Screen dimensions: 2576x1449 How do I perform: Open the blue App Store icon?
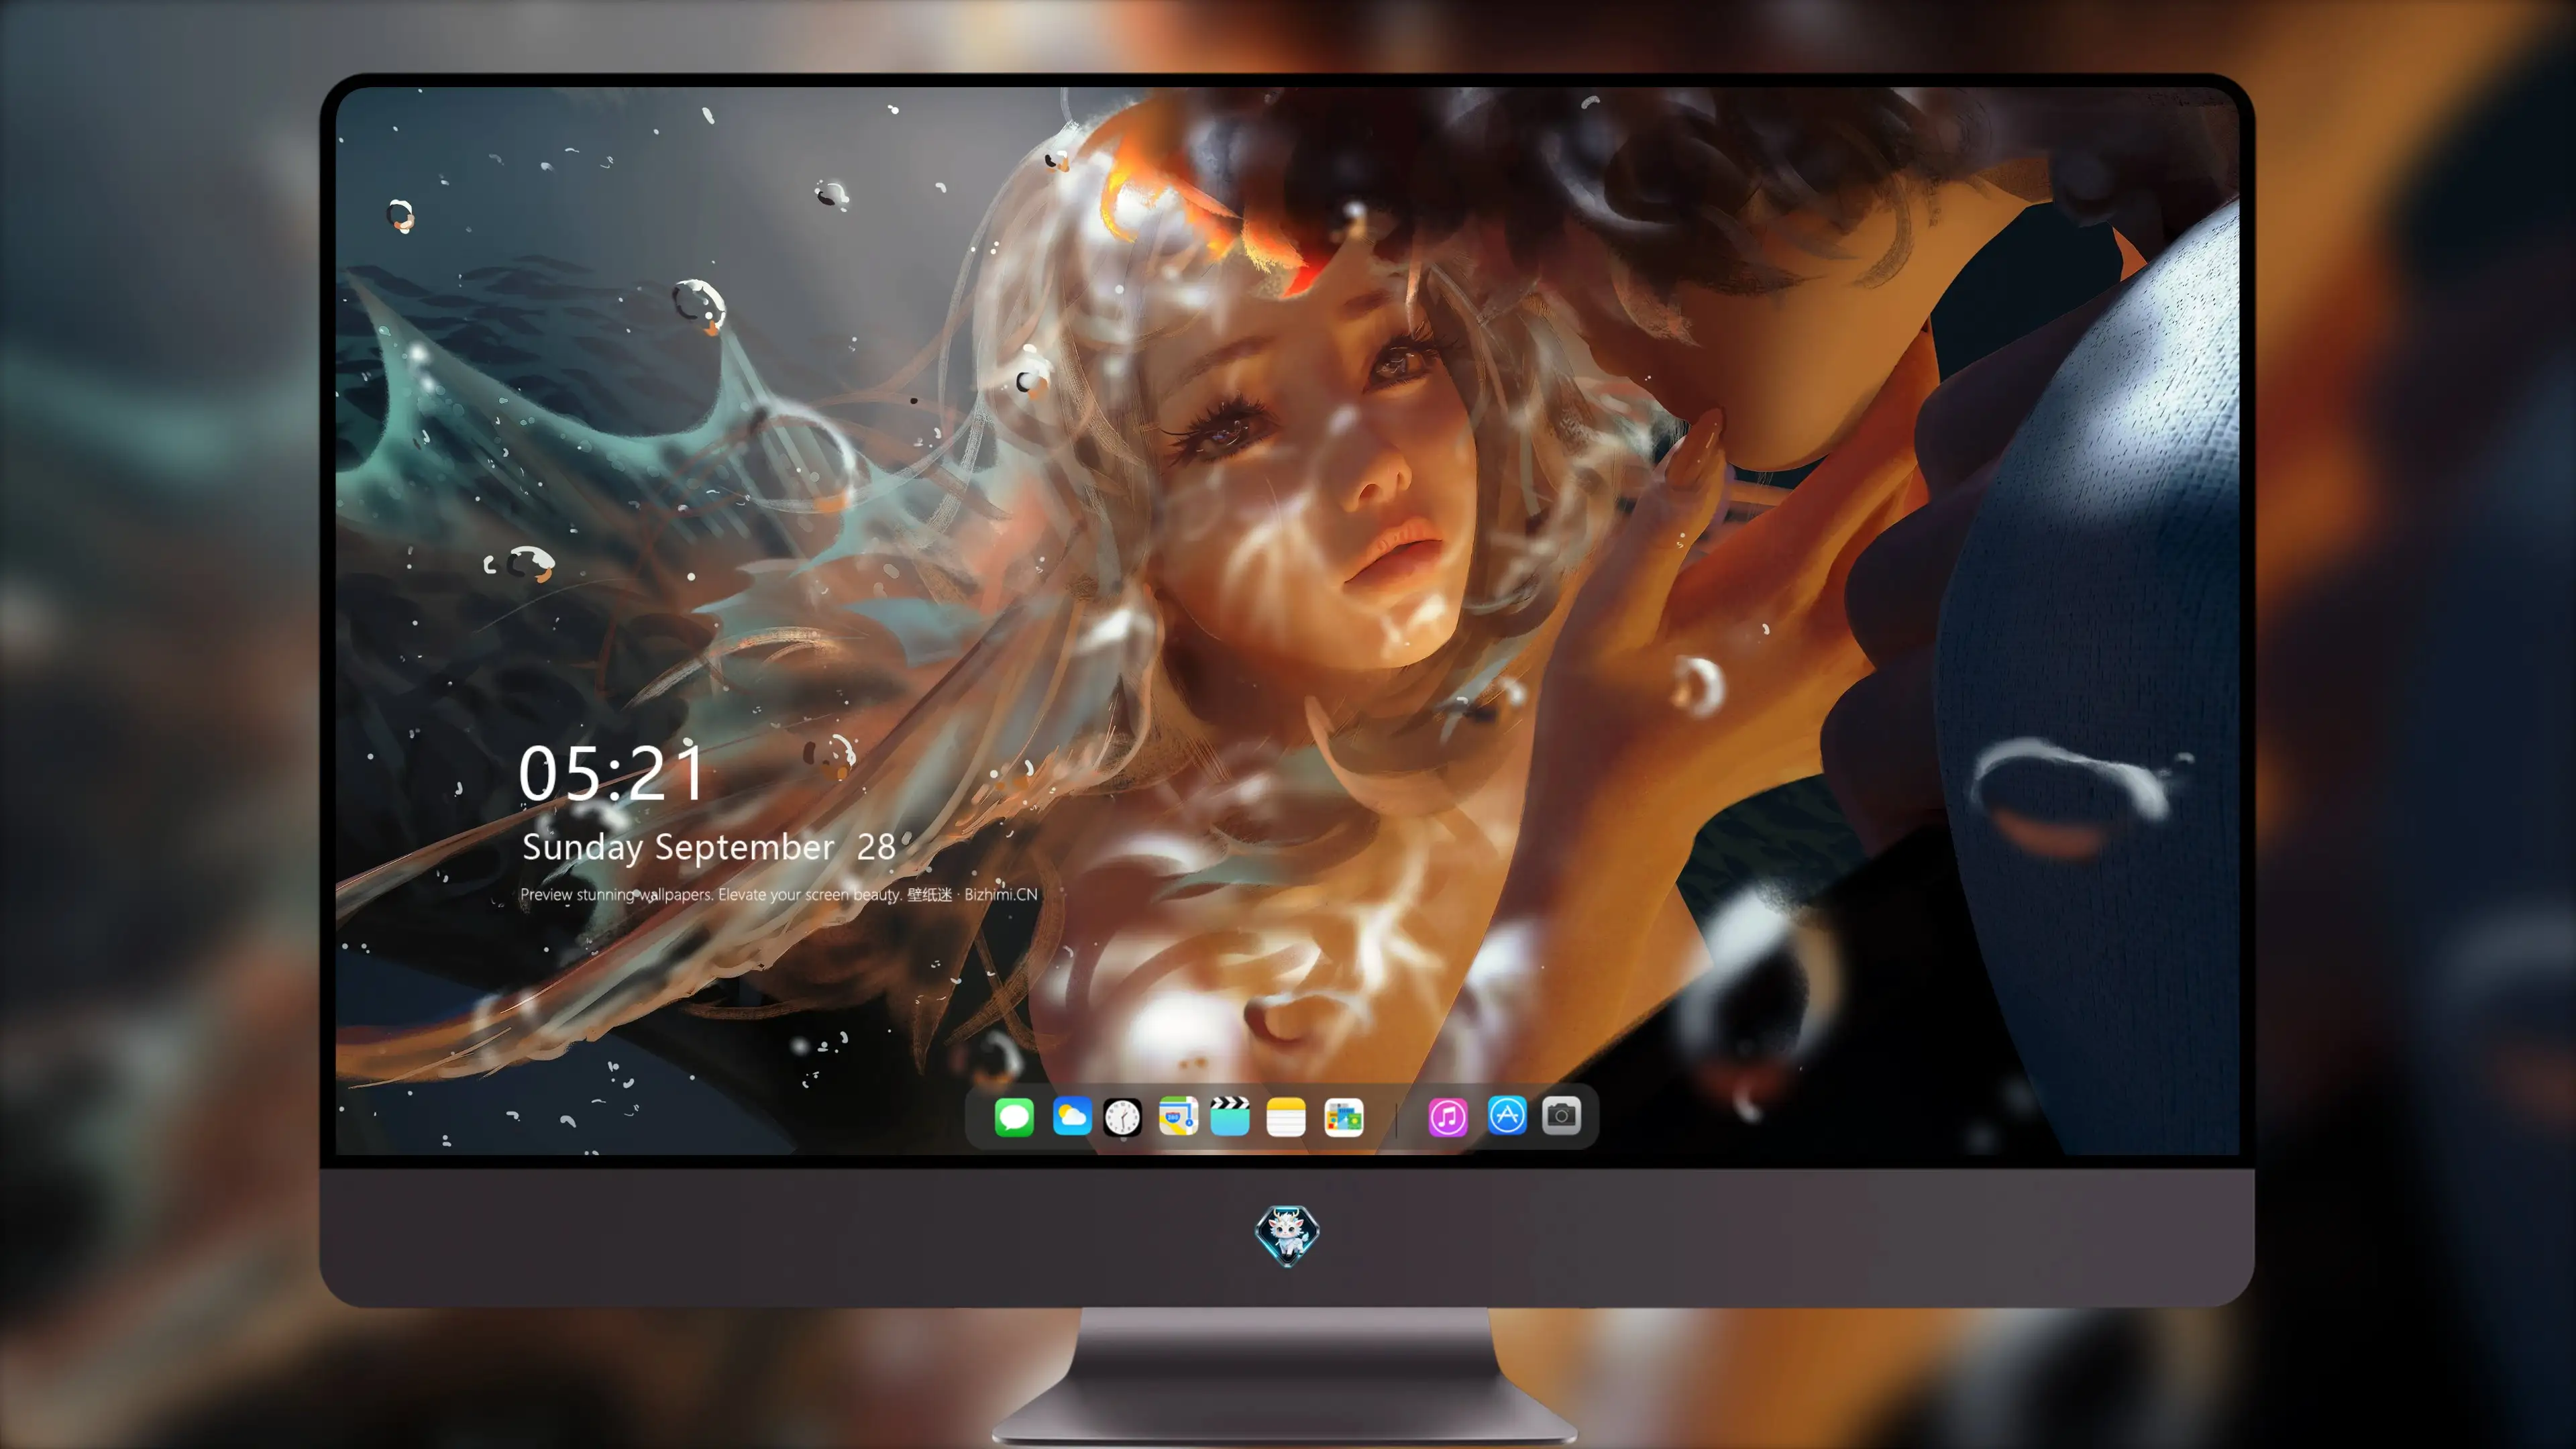(x=1507, y=1115)
